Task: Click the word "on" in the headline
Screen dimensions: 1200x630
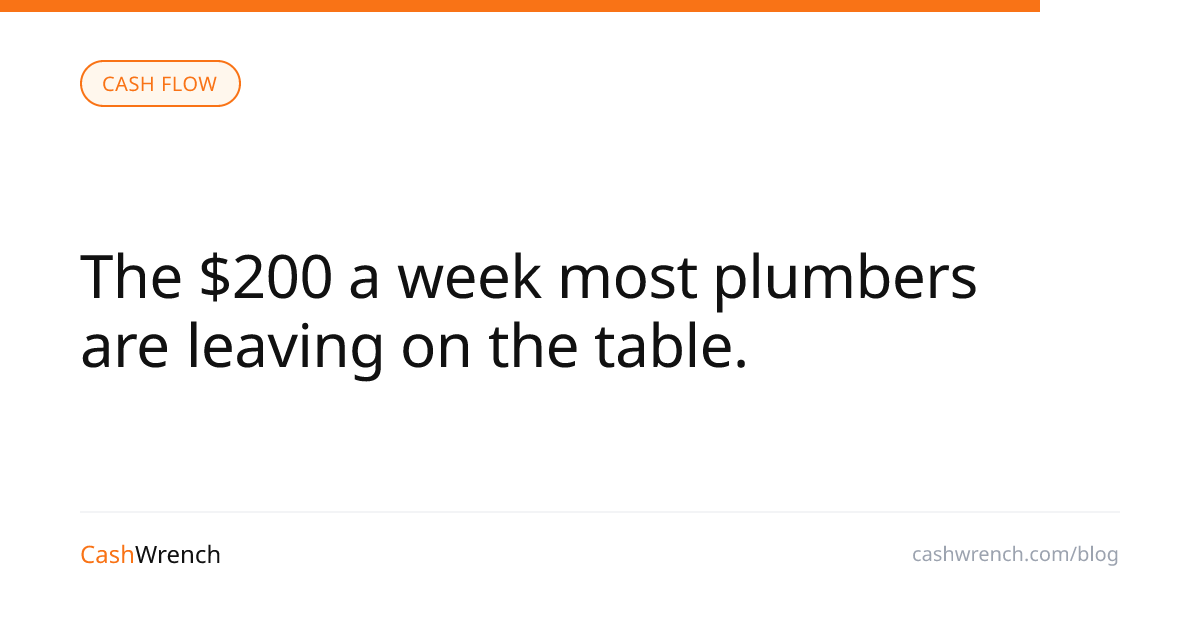Action: click(436, 347)
